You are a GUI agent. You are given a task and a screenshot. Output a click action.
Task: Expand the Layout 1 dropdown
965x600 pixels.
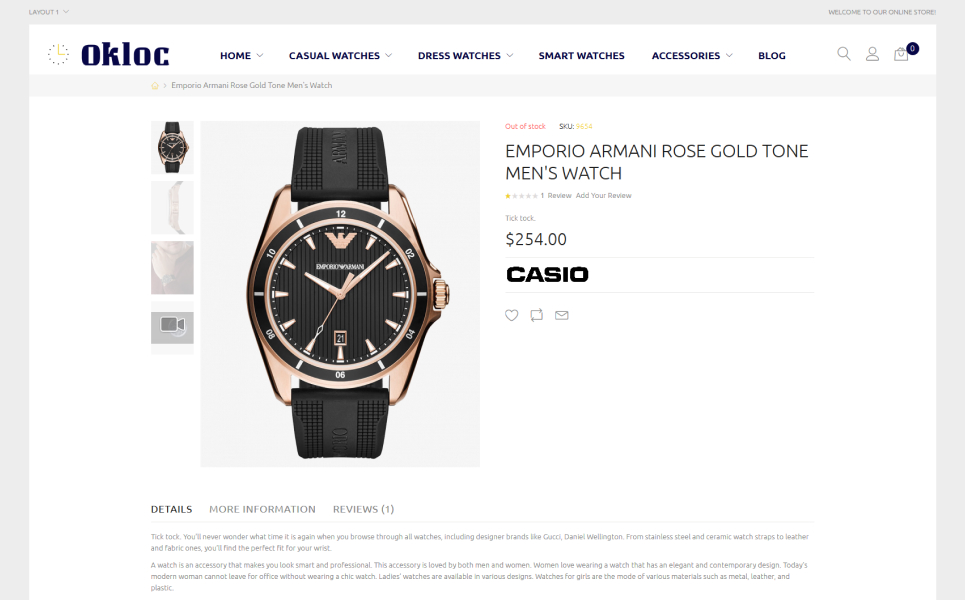[48, 12]
